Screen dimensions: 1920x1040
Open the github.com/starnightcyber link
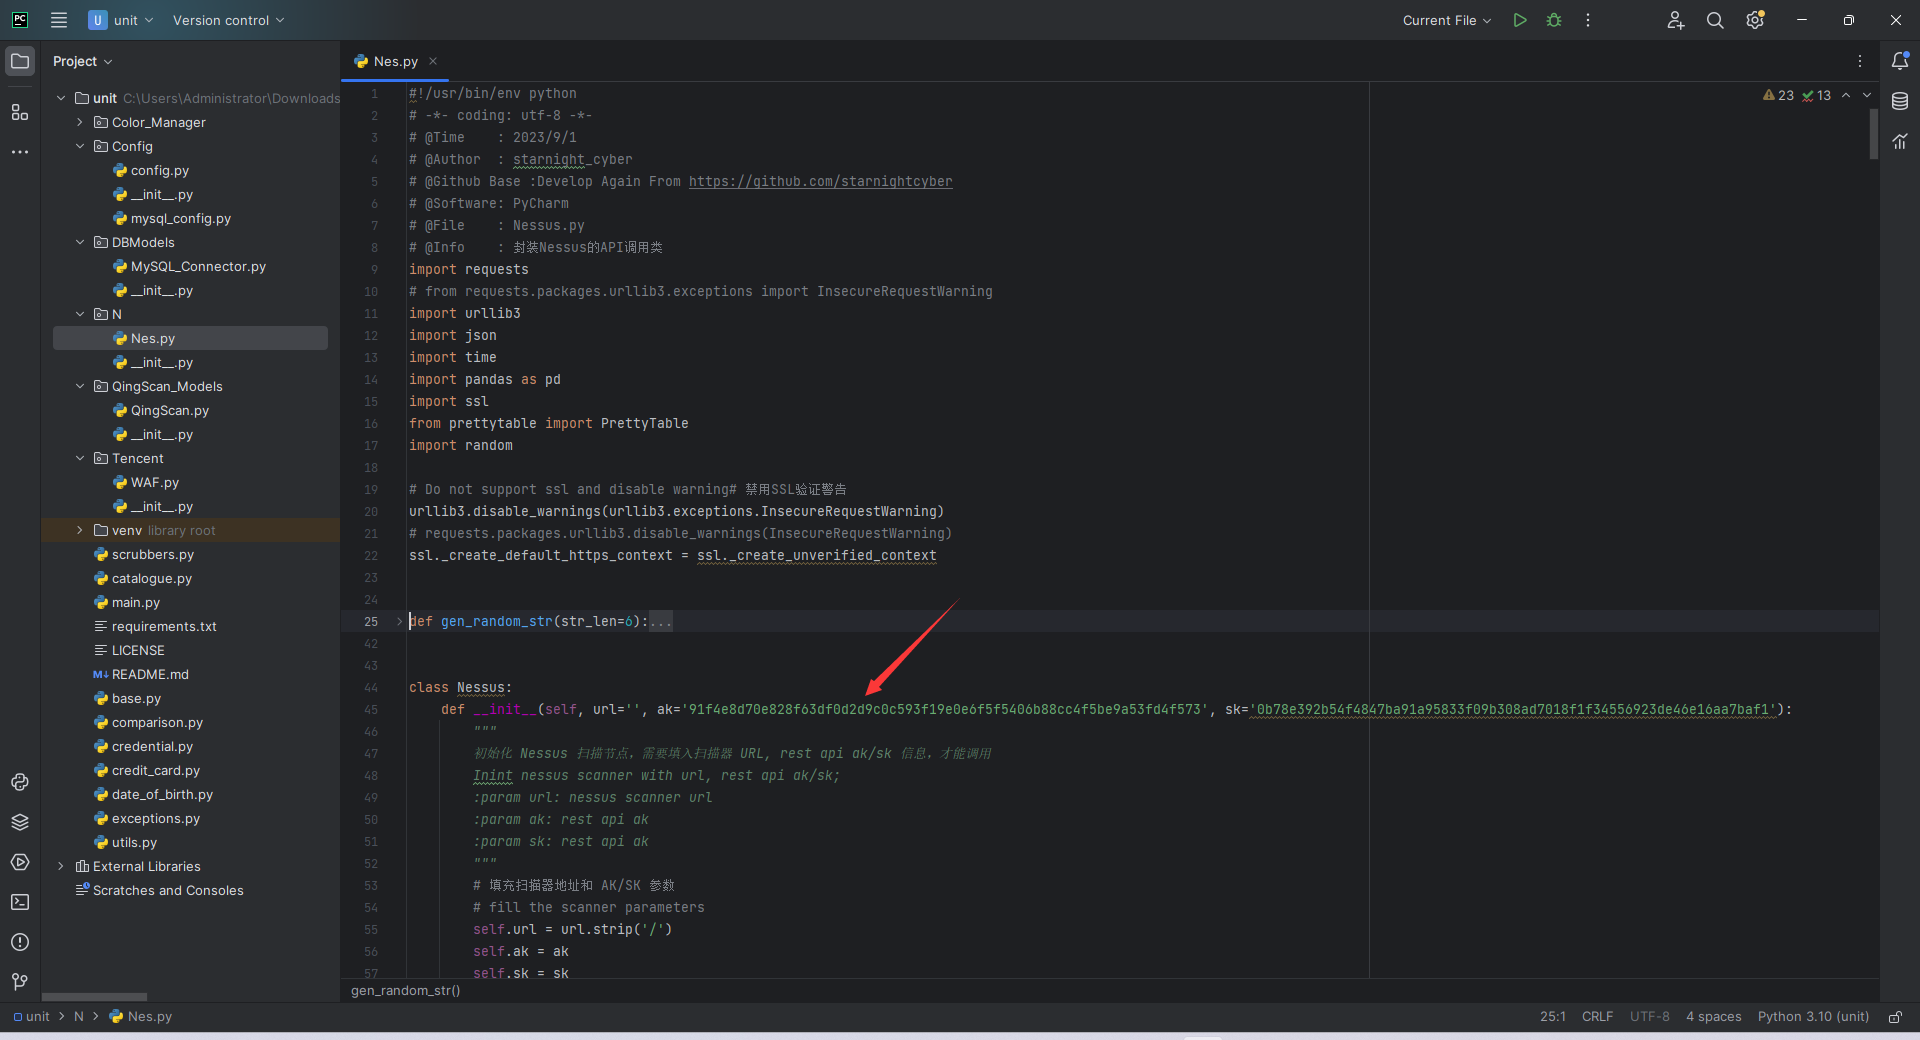(820, 181)
